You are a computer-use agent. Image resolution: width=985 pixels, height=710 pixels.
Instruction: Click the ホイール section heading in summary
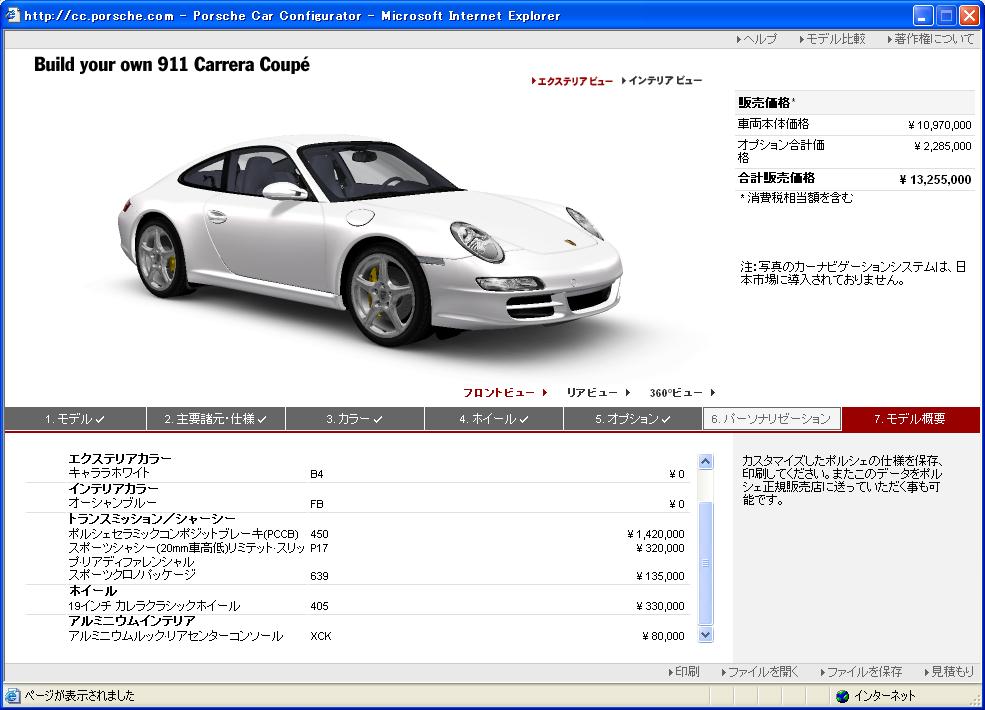pos(93,591)
